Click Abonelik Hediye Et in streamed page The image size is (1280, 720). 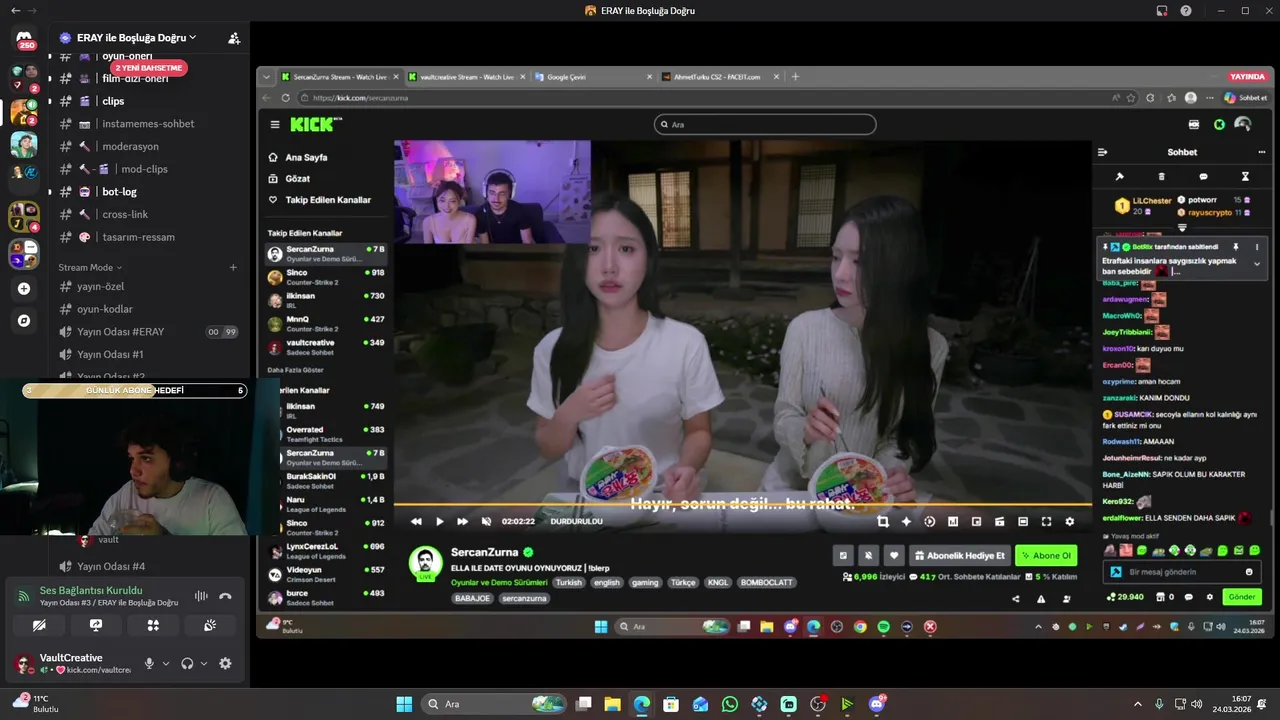960,555
